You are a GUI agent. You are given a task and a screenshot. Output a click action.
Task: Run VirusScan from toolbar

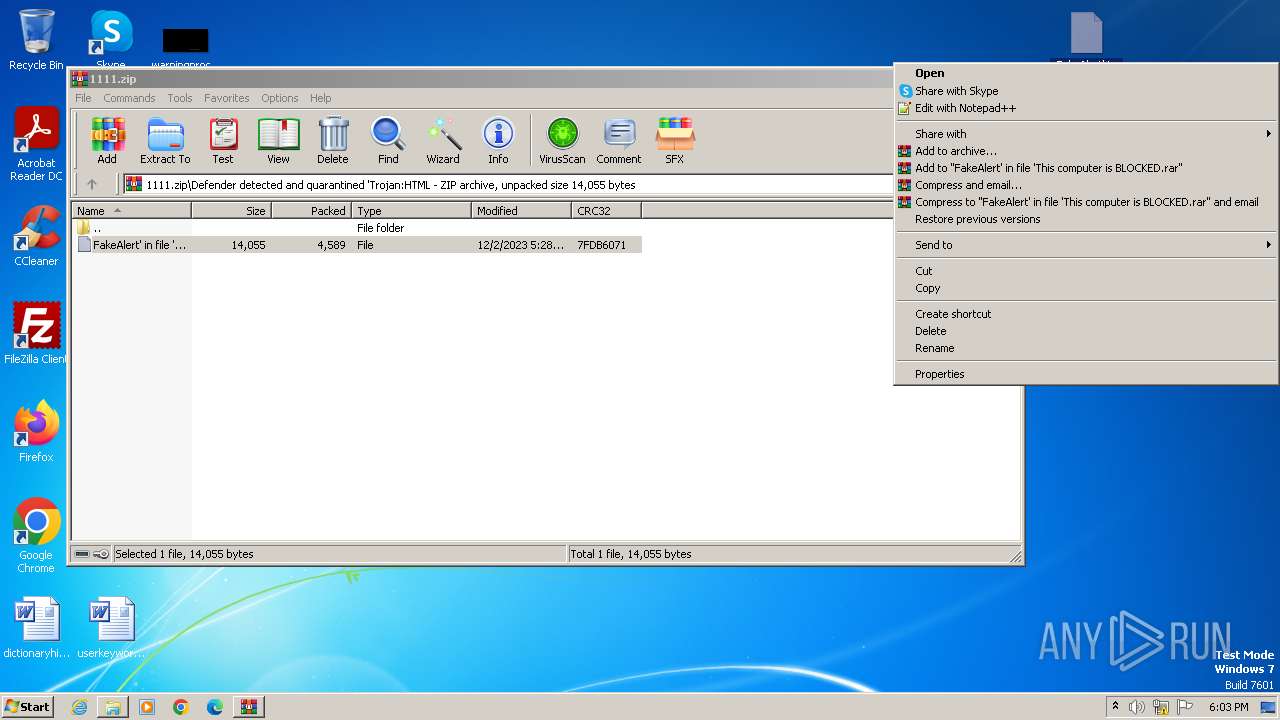[562, 141]
